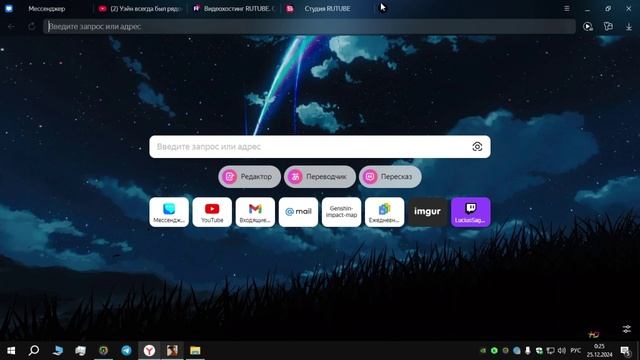Image resolution: width=640 pixels, height=360 pixels.
Task: Open the Gmail Входящие tile
Action: click(255, 212)
